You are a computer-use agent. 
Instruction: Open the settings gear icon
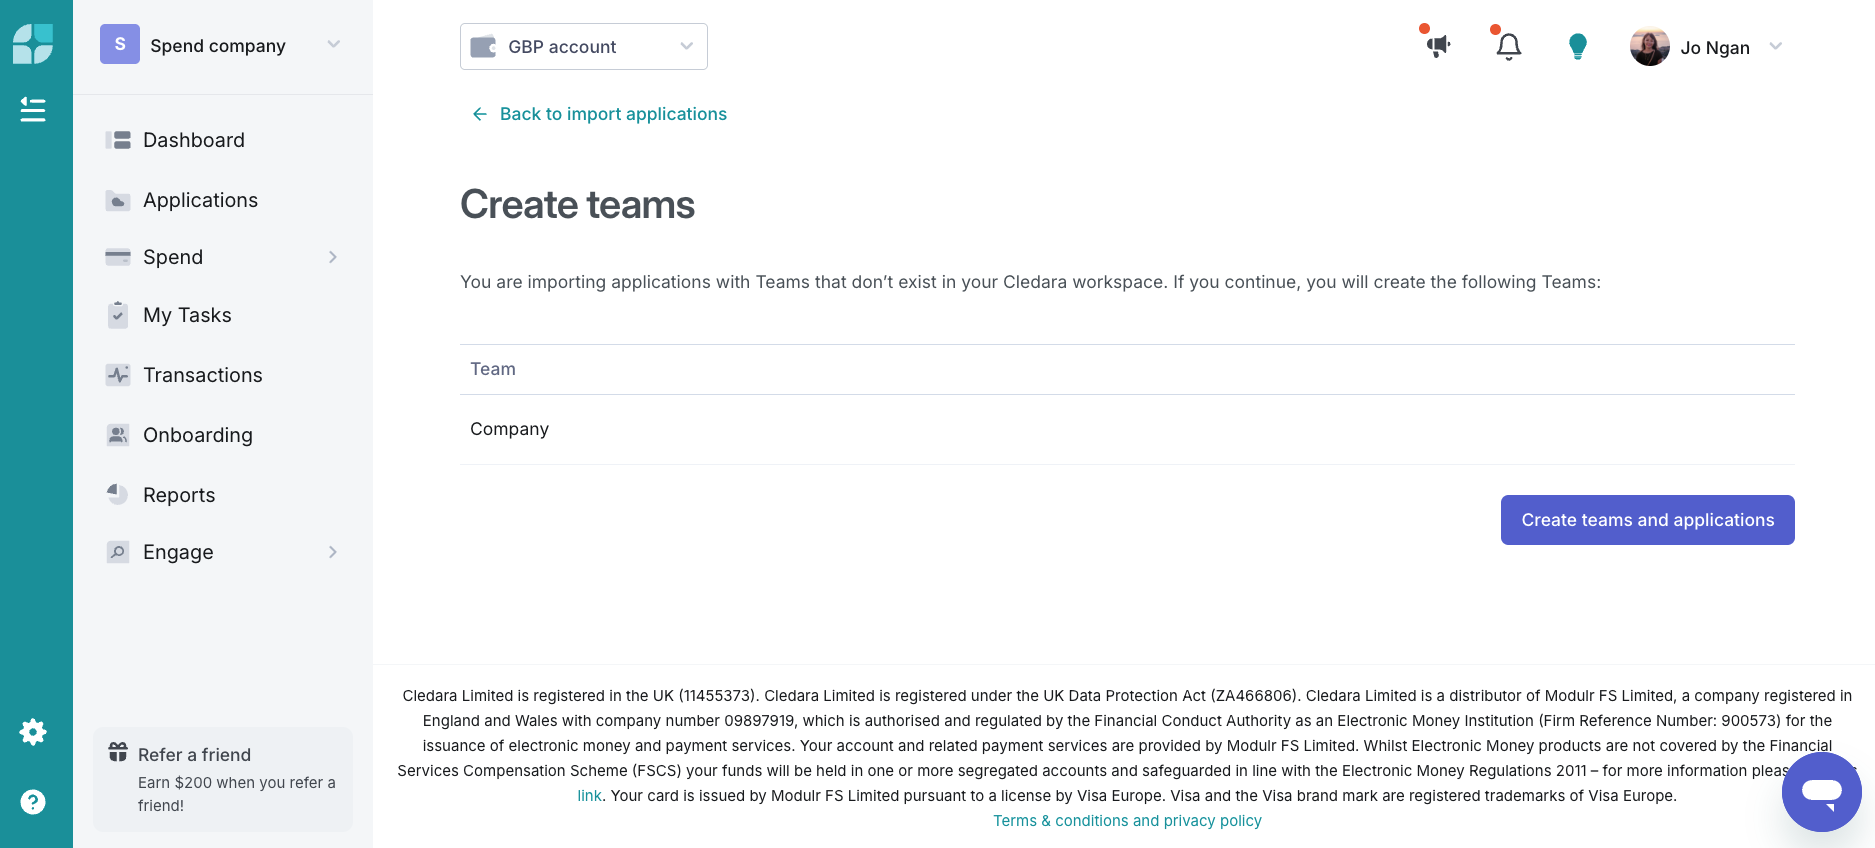point(33,732)
